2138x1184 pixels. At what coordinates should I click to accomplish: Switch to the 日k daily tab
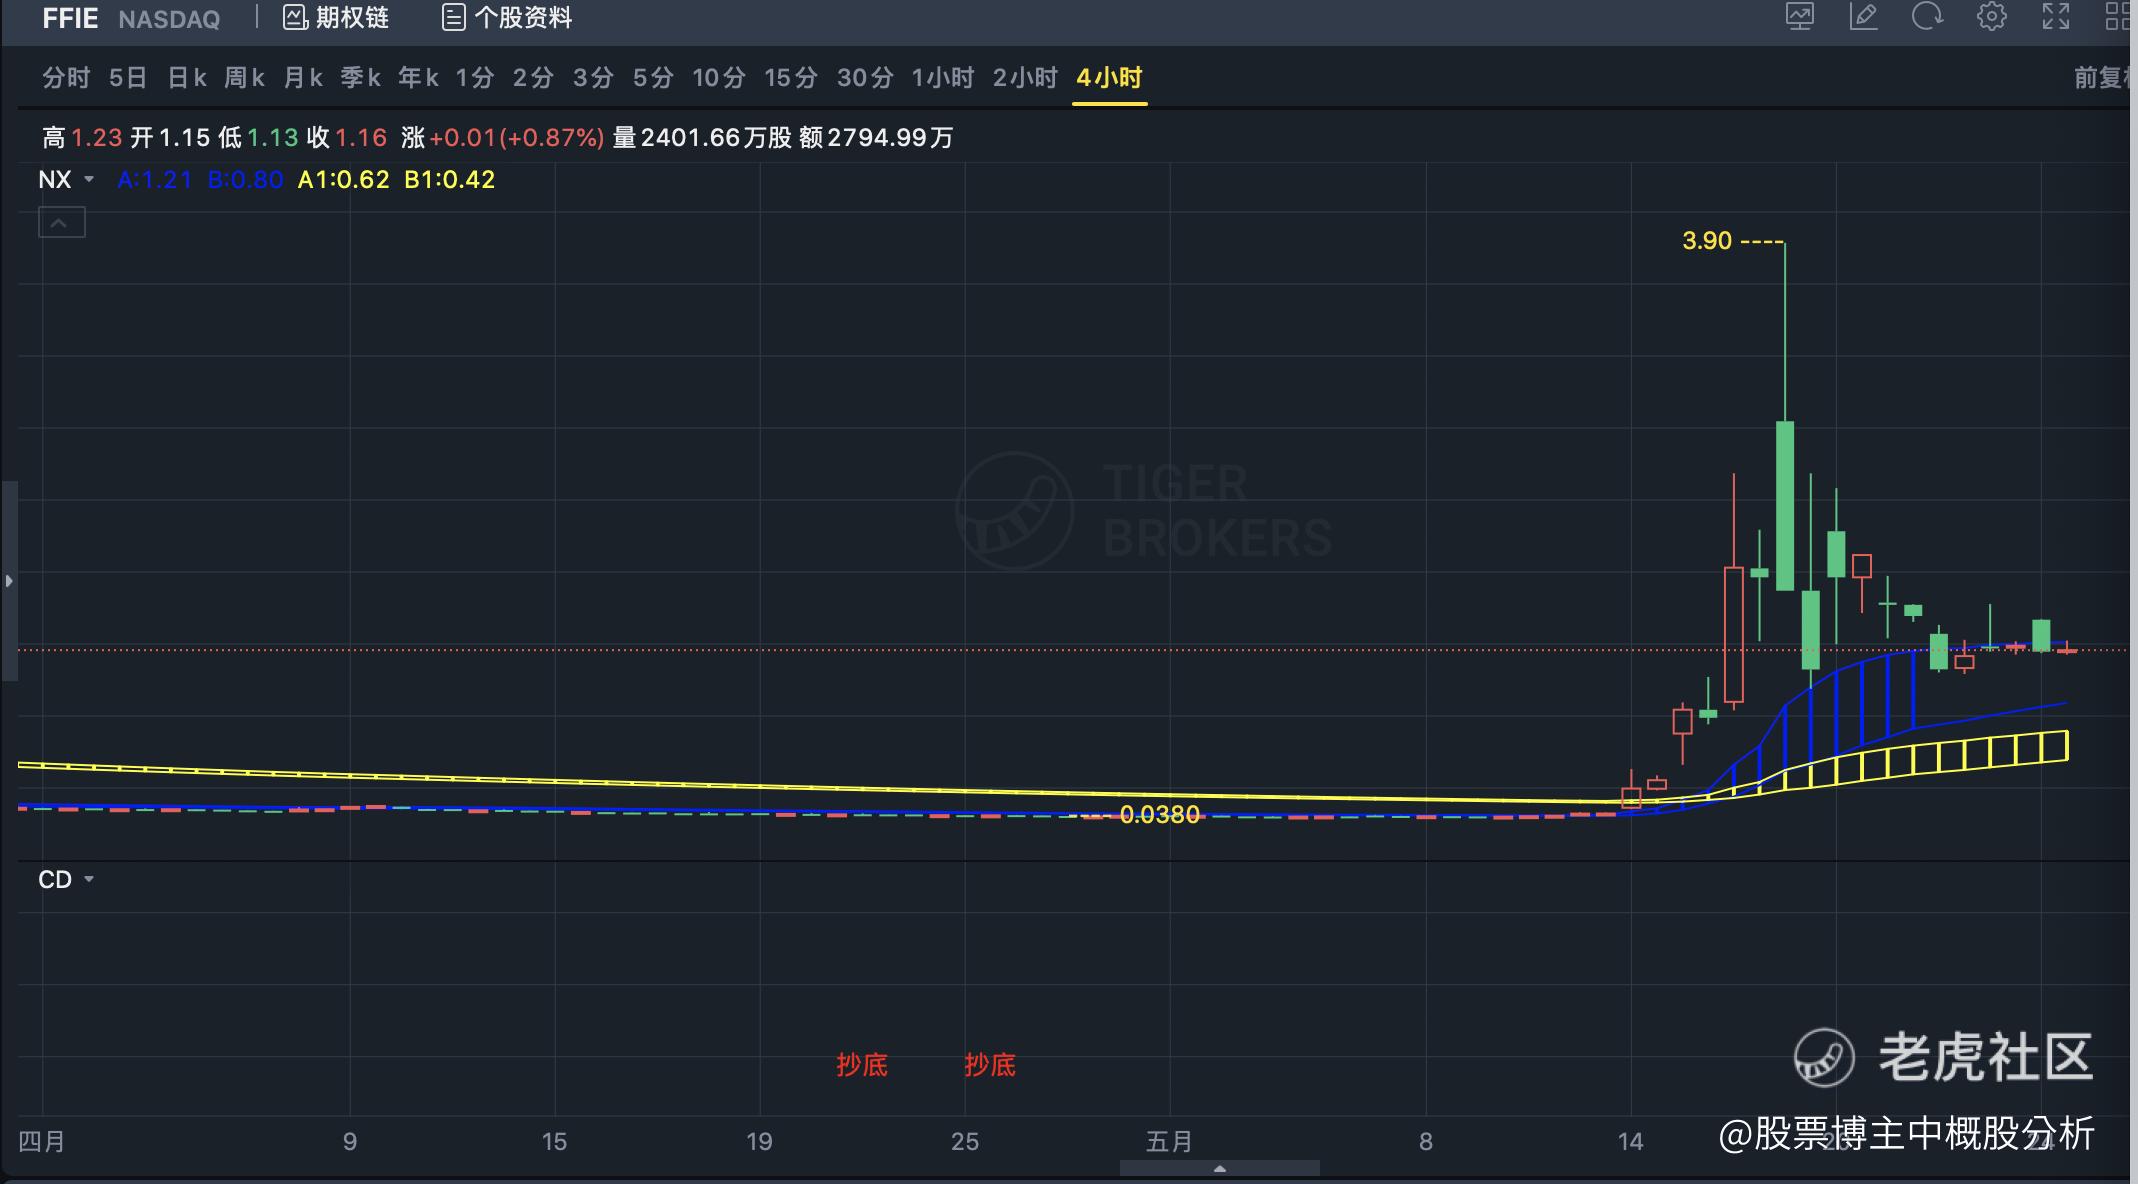[x=187, y=78]
